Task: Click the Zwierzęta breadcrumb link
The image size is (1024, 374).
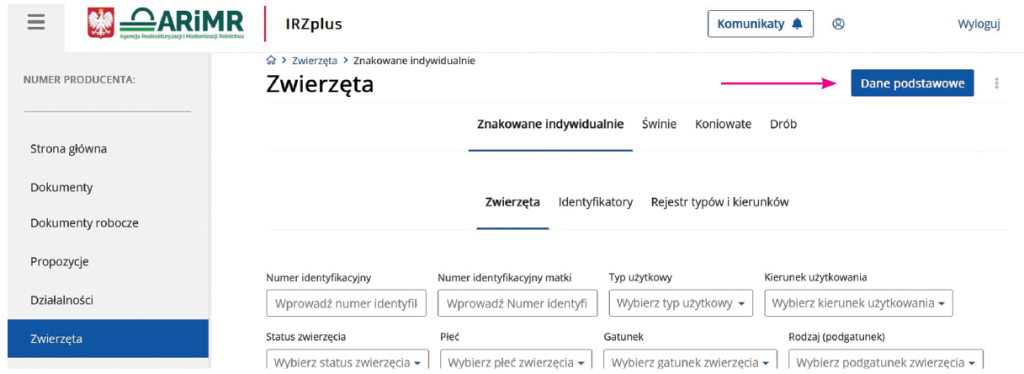Action: click(x=315, y=61)
